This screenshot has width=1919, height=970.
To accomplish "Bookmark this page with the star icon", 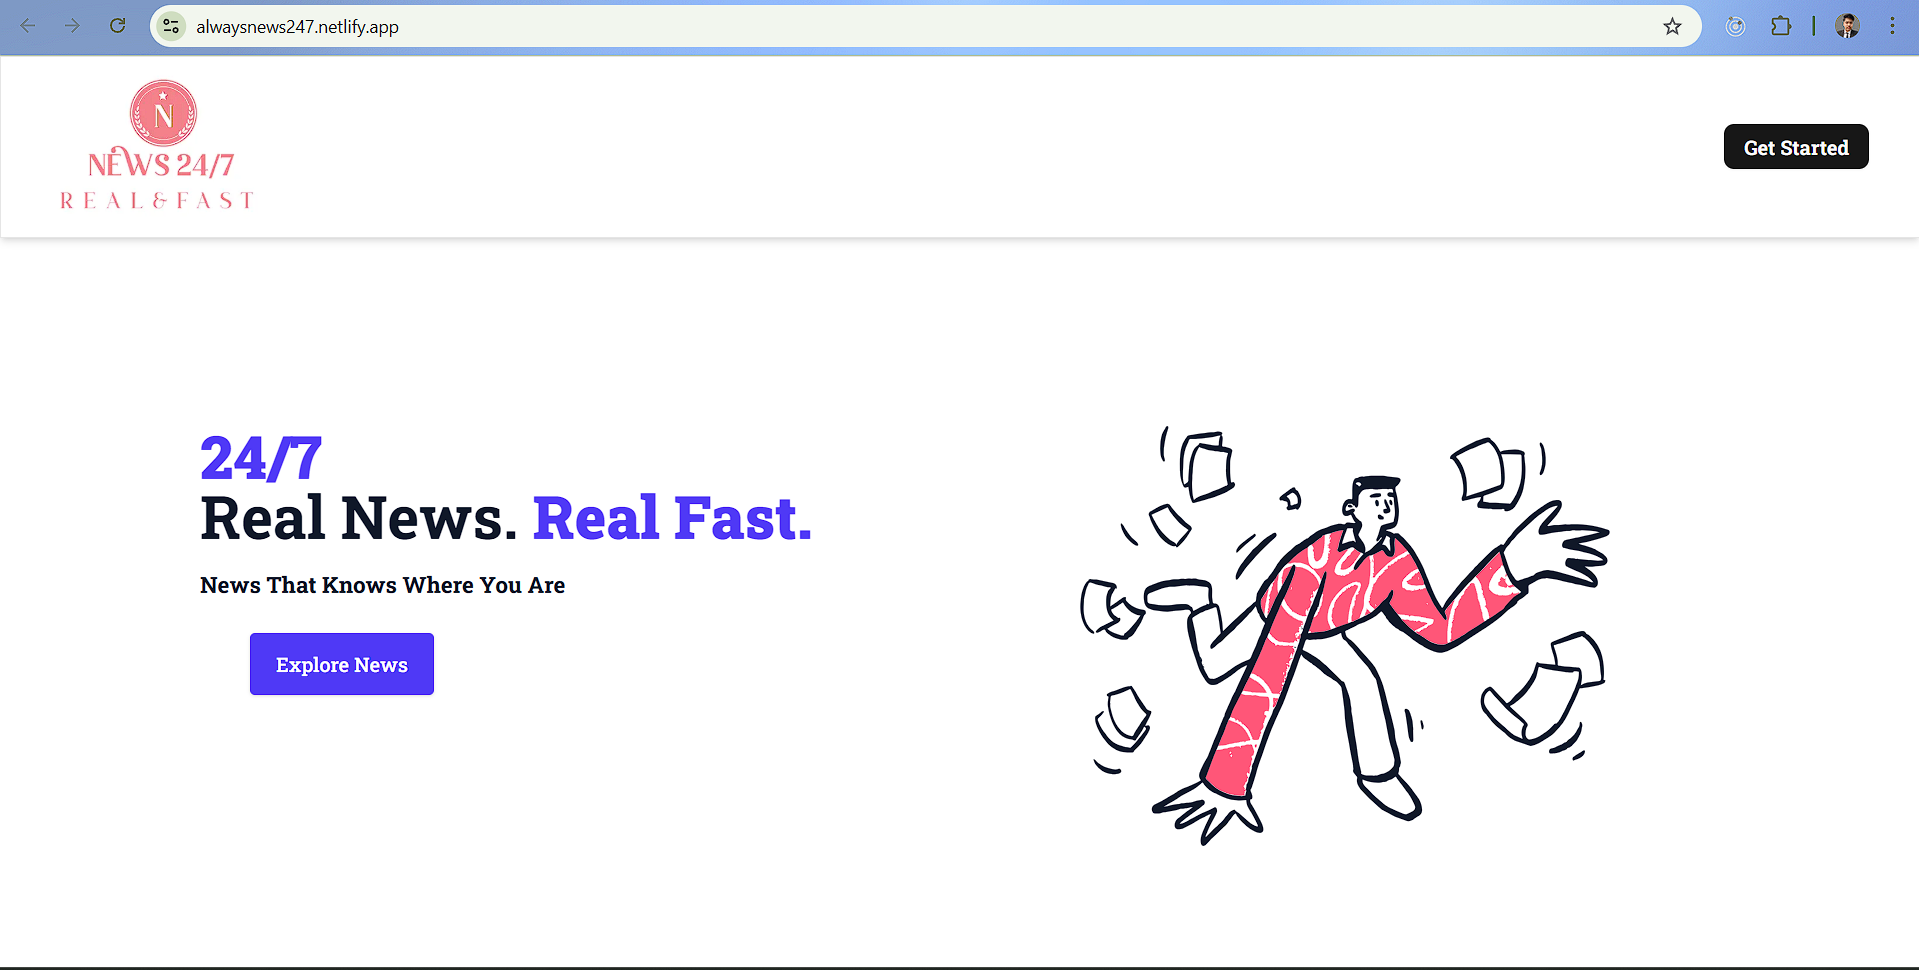I will [x=1672, y=27].
